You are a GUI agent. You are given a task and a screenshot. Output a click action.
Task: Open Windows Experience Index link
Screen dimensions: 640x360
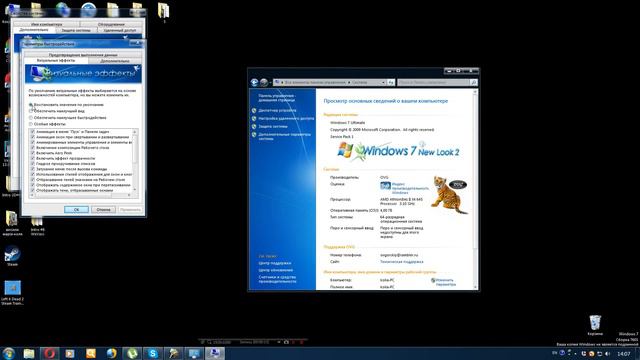pos(410,188)
